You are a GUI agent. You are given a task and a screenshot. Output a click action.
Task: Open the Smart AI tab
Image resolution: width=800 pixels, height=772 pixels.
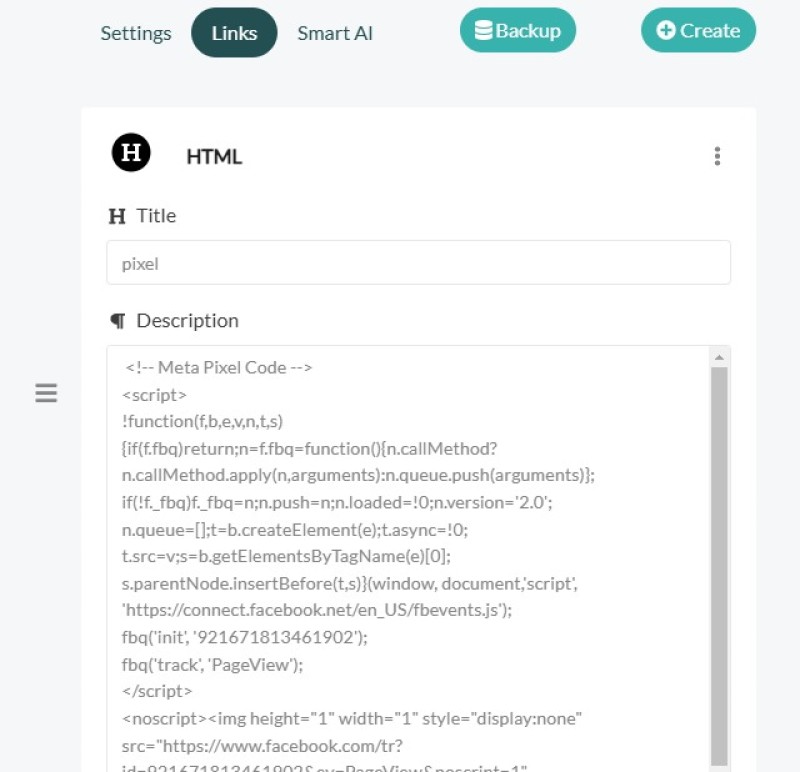click(x=335, y=34)
